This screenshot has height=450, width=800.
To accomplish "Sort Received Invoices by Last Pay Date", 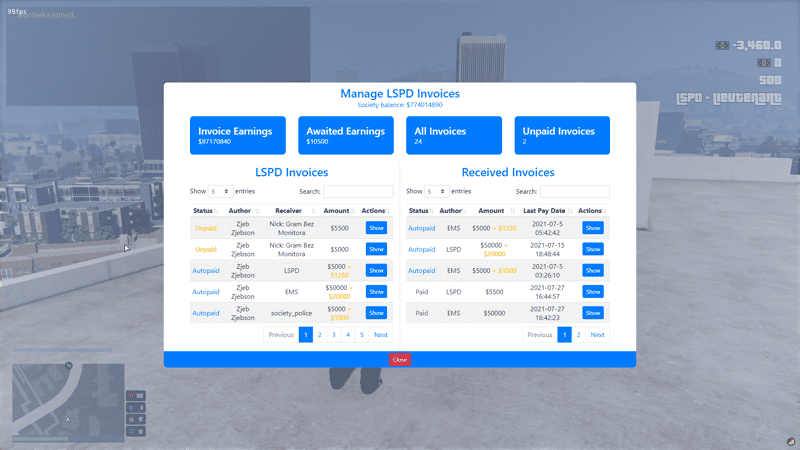I will click(x=546, y=211).
